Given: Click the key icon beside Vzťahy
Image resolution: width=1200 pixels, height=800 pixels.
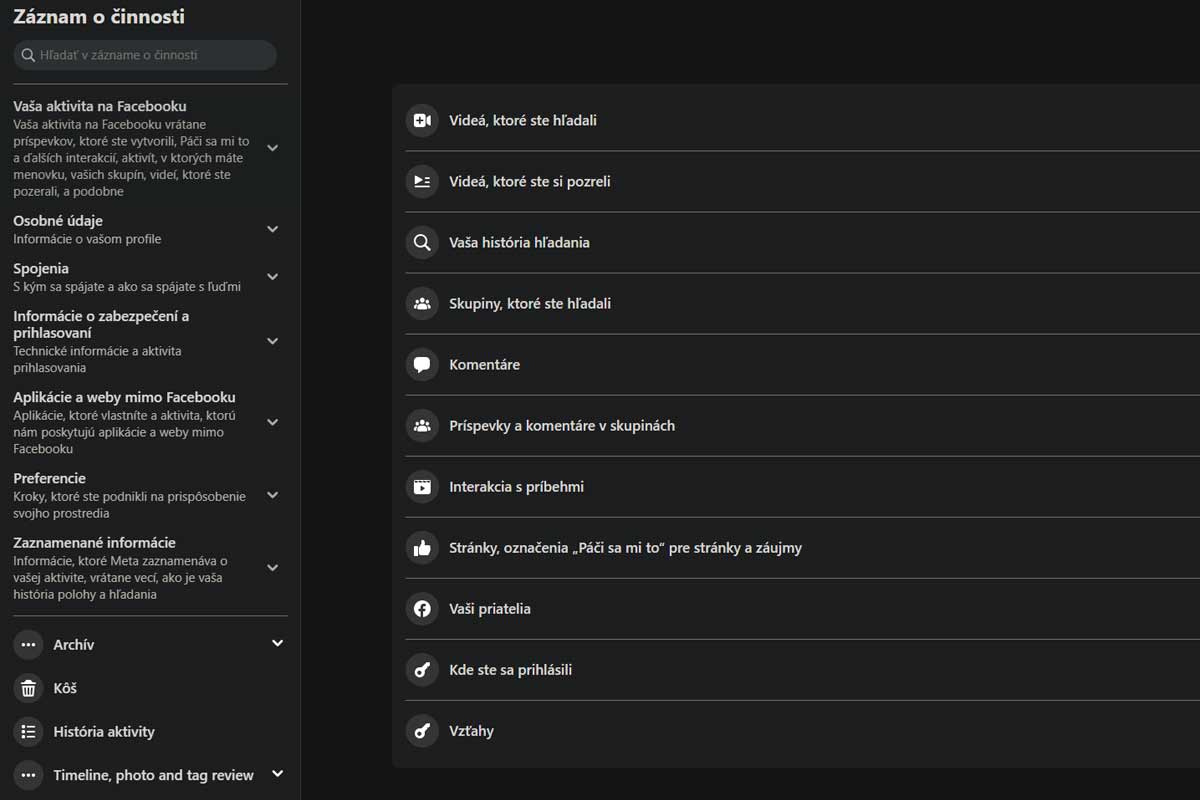Looking at the screenshot, I should point(422,731).
